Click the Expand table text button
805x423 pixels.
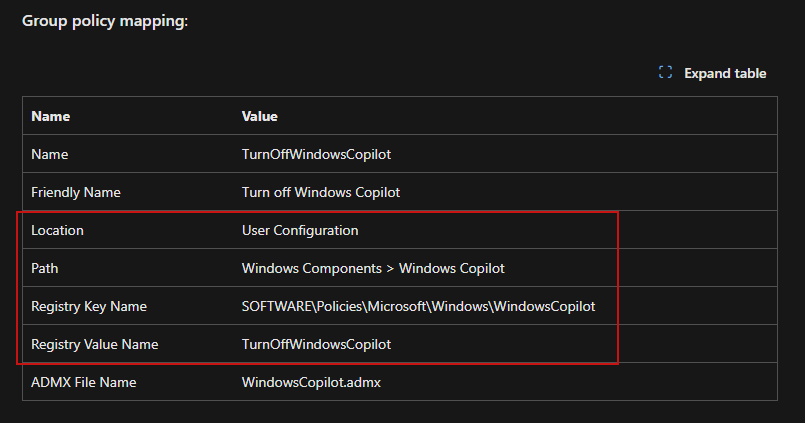coord(725,73)
